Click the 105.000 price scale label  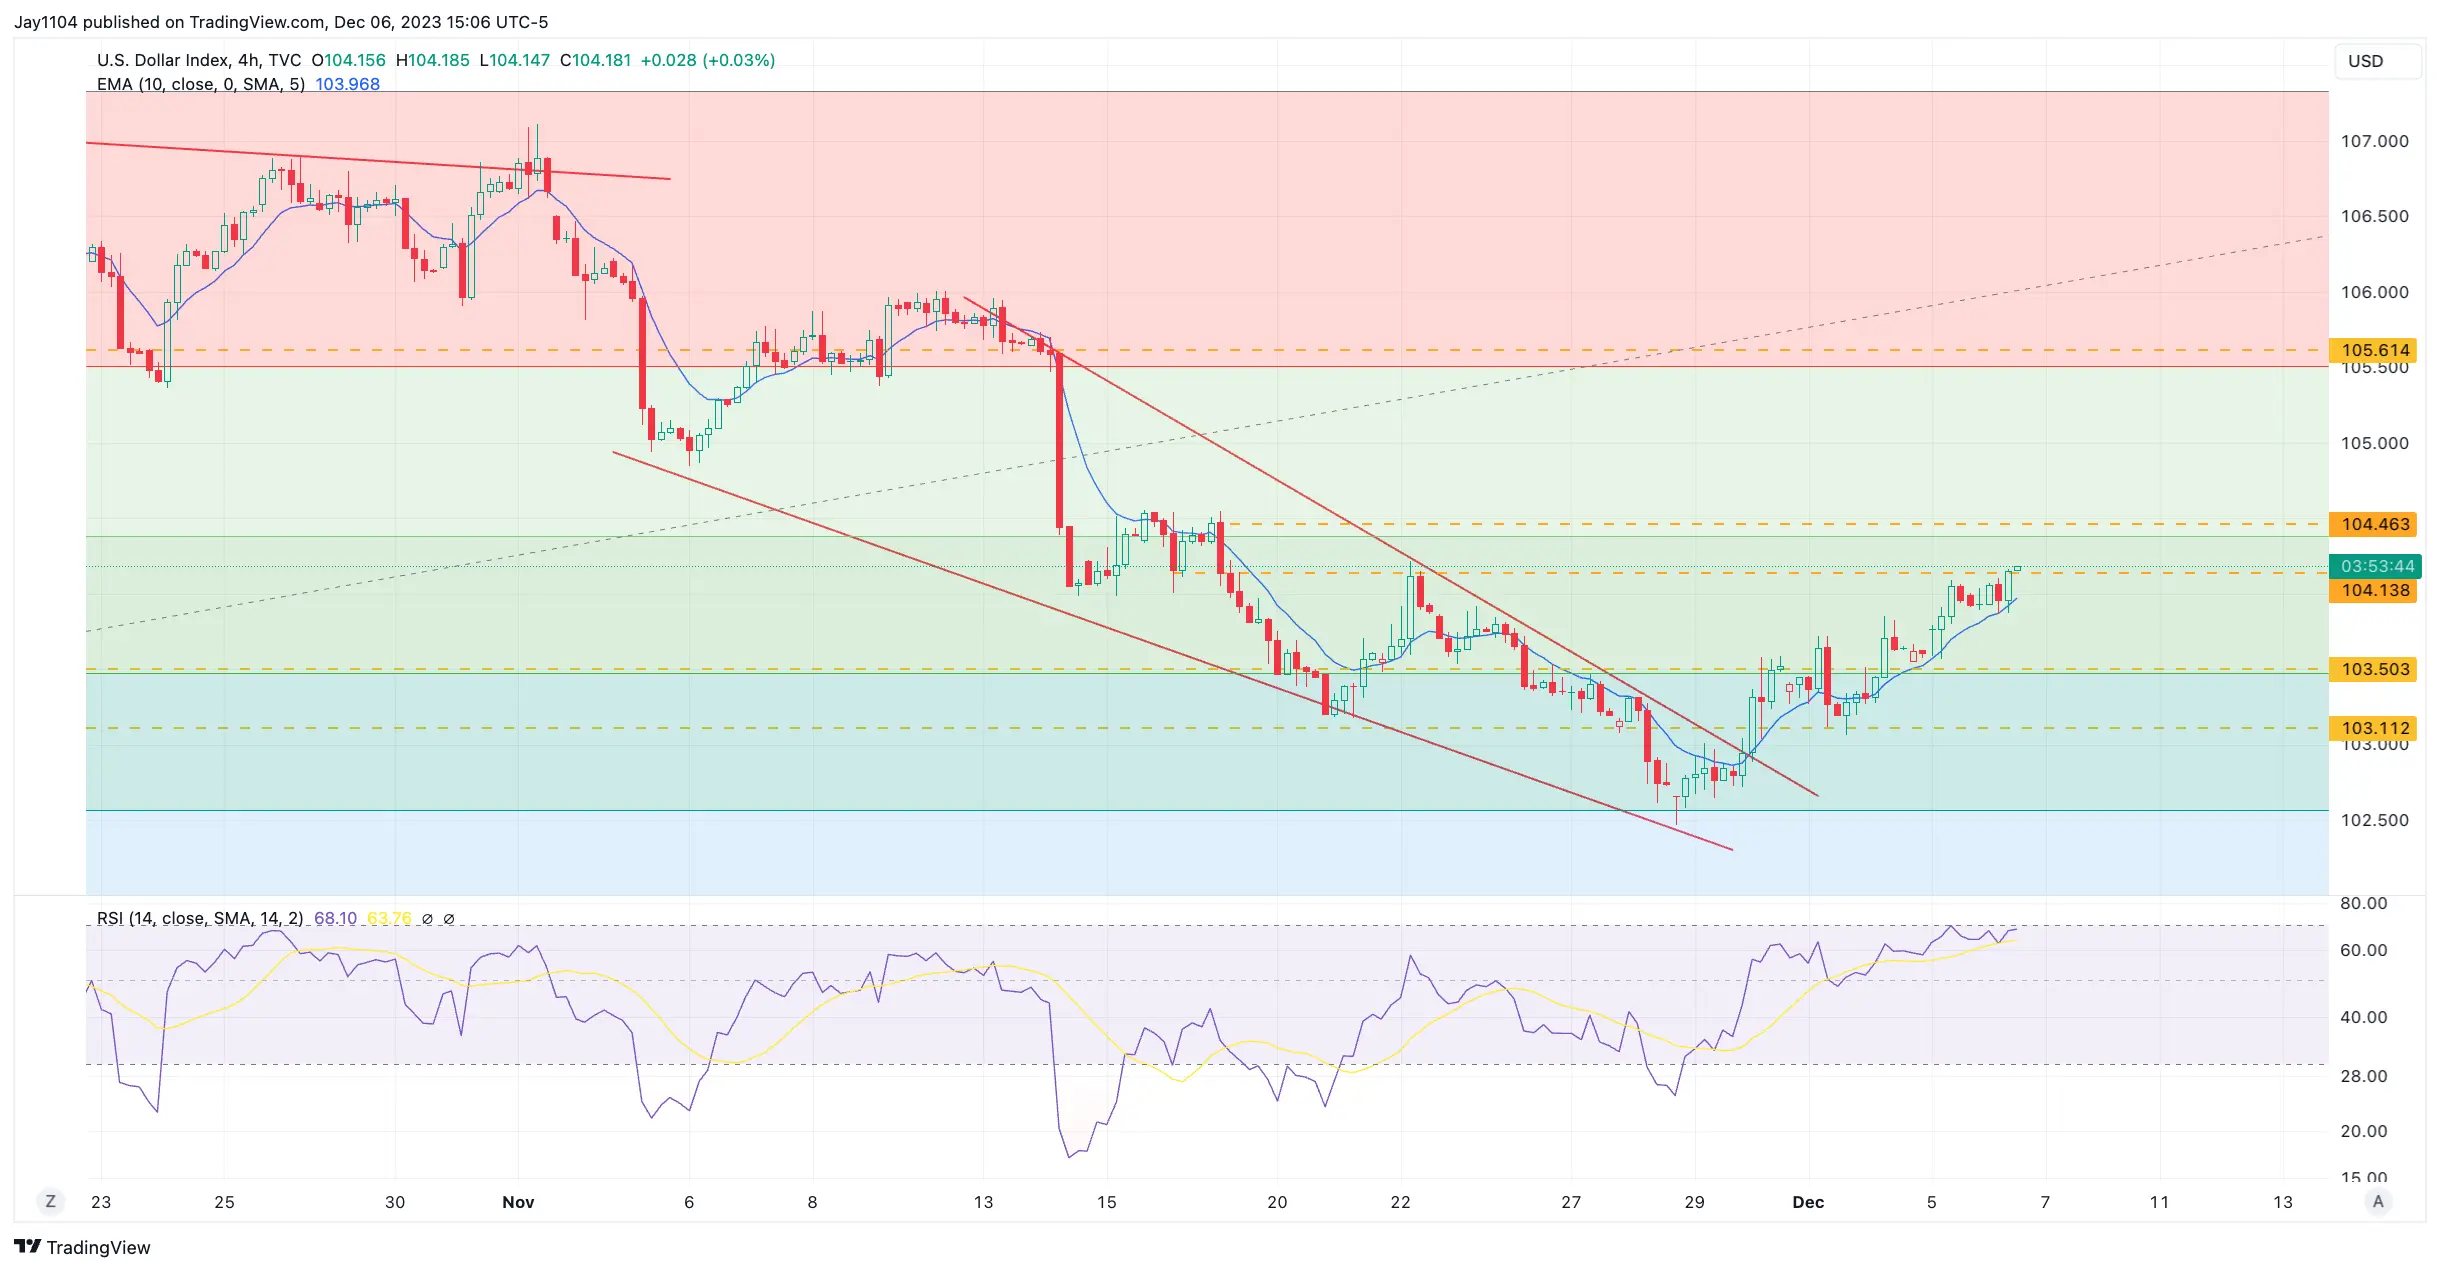click(2374, 443)
